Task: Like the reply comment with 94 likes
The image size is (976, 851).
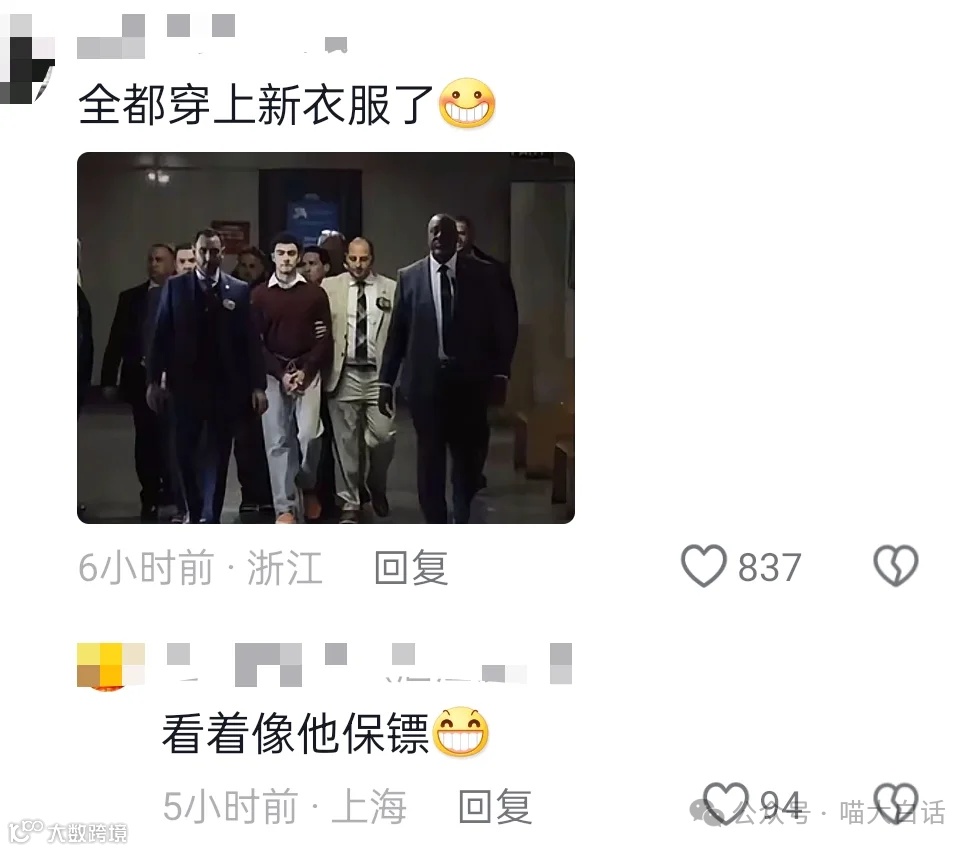Action: pos(726,803)
